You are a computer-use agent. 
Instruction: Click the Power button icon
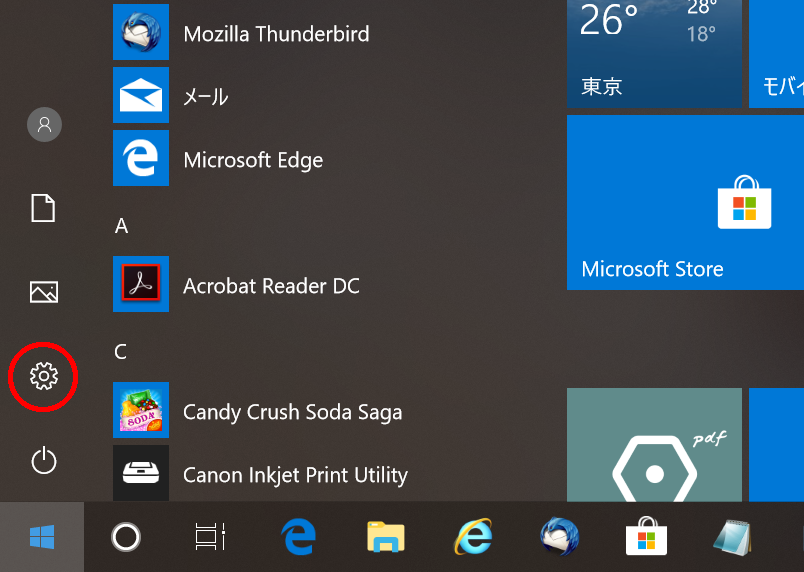pyautogui.click(x=44, y=460)
